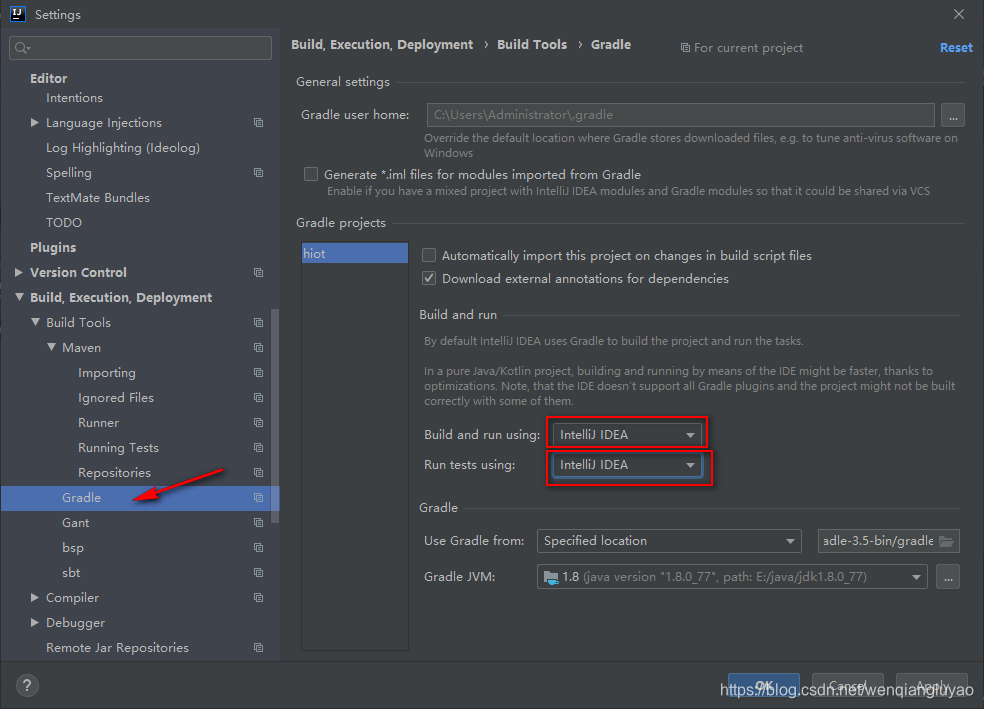
Task: Click the Reset link
Action: pos(956,48)
